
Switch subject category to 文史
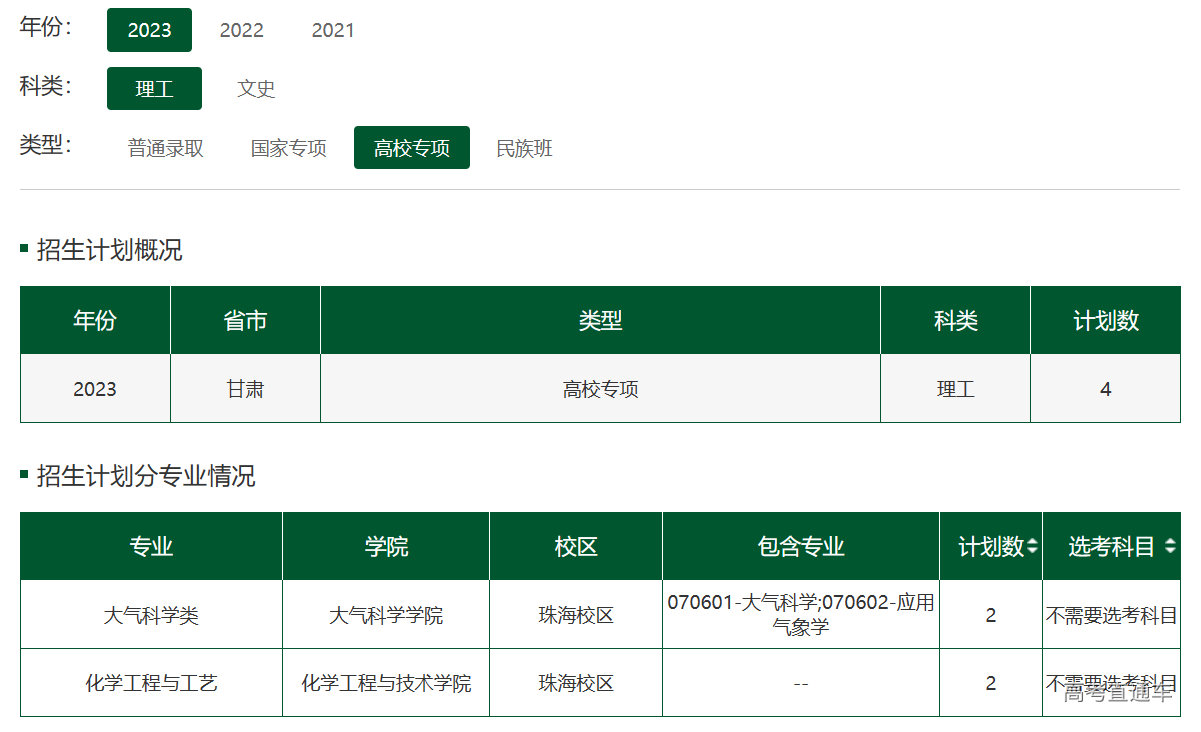pos(256,89)
